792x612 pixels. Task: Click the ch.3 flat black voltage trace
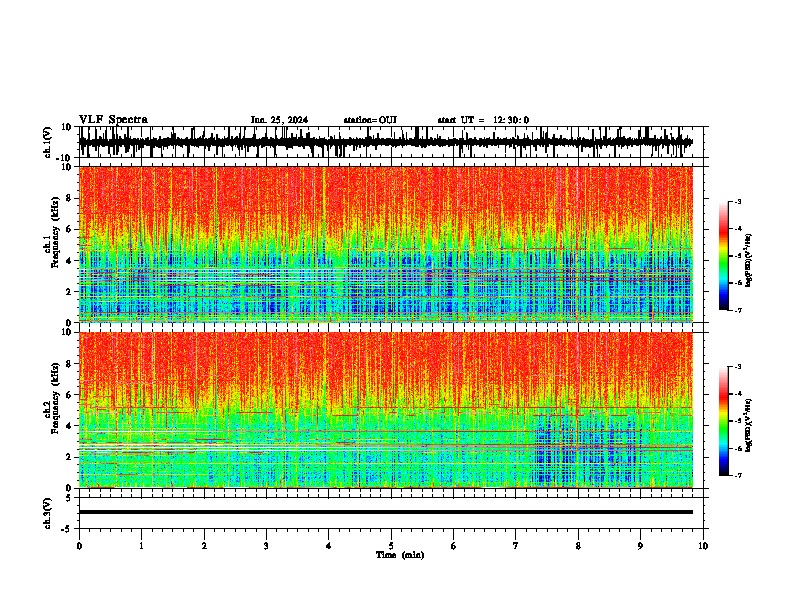pyautogui.click(x=386, y=512)
